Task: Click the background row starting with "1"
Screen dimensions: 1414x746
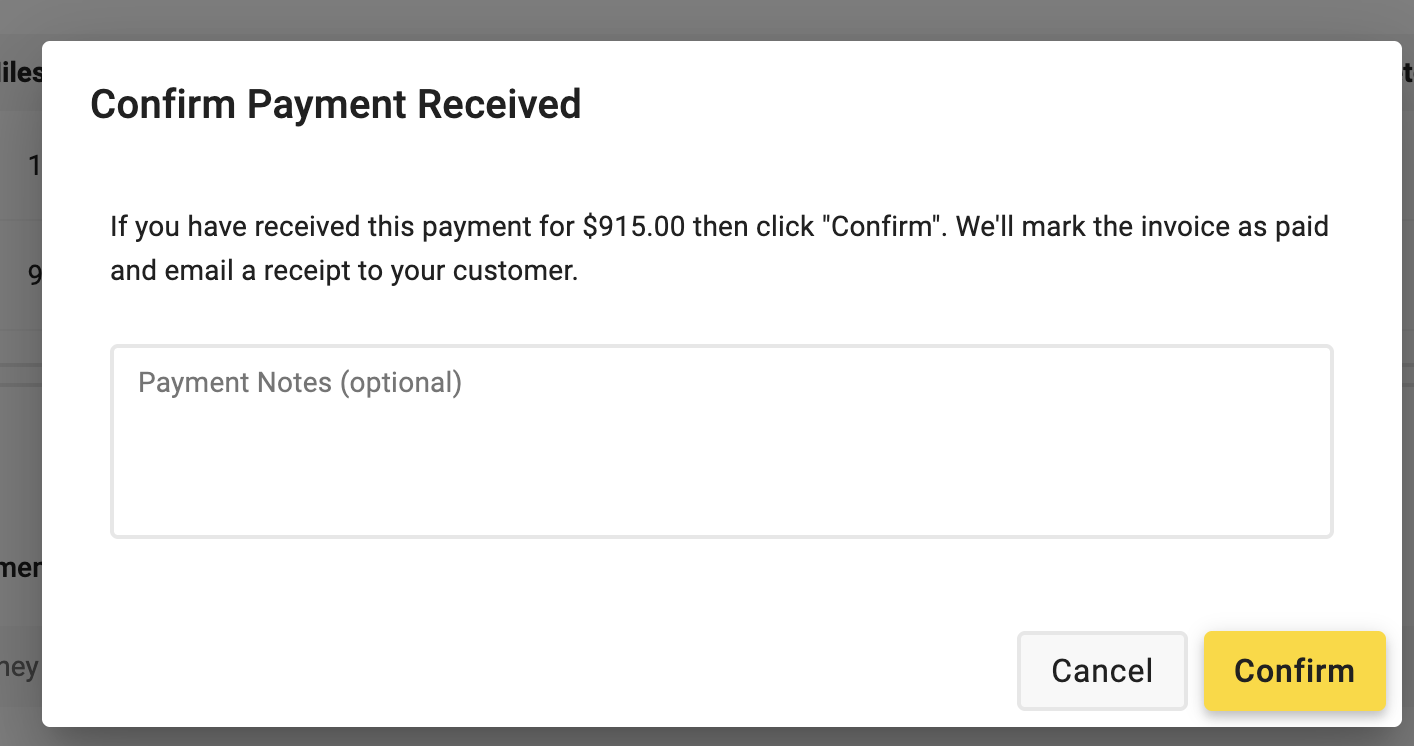Action: (21, 165)
